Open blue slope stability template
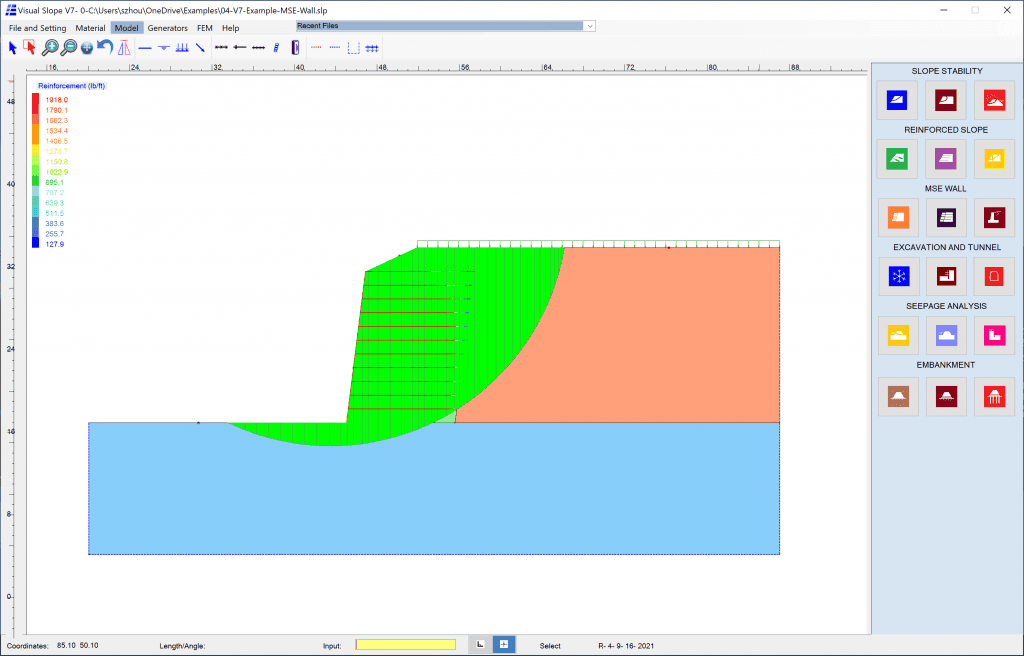This screenshot has width=1024, height=656. pyautogui.click(x=897, y=100)
